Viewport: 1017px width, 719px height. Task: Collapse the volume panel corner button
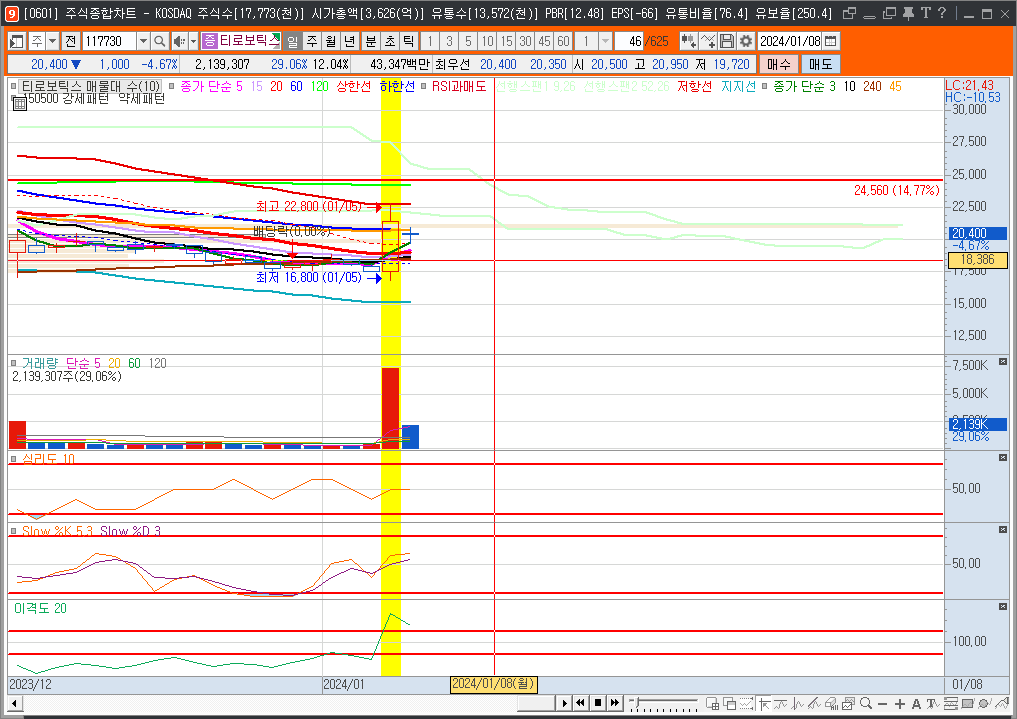(1003, 362)
